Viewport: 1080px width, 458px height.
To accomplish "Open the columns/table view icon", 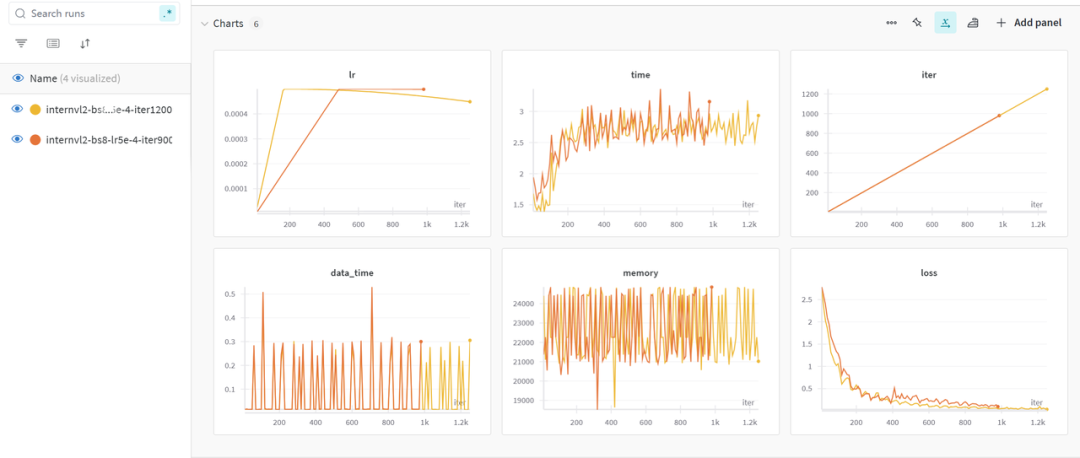I will click(53, 43).
